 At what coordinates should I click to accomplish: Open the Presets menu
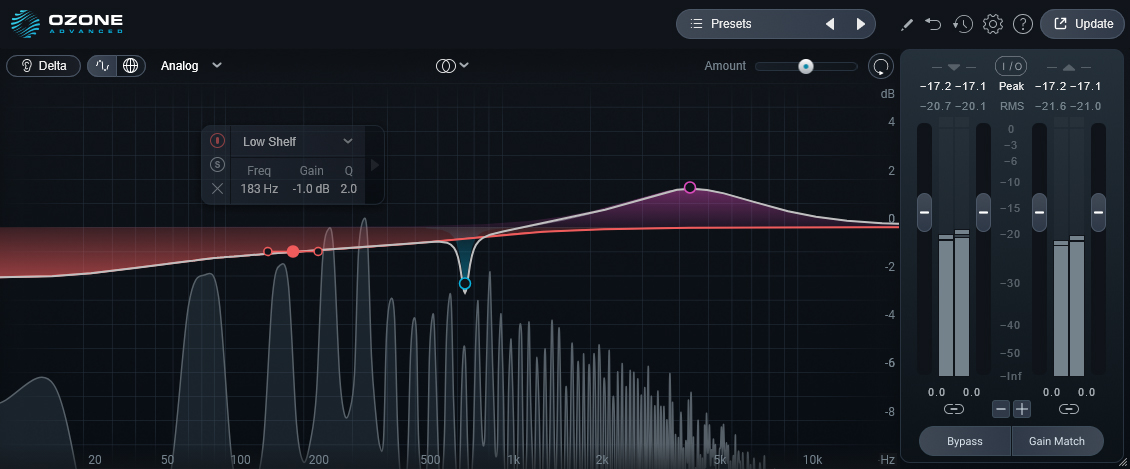tap(750, 24)
